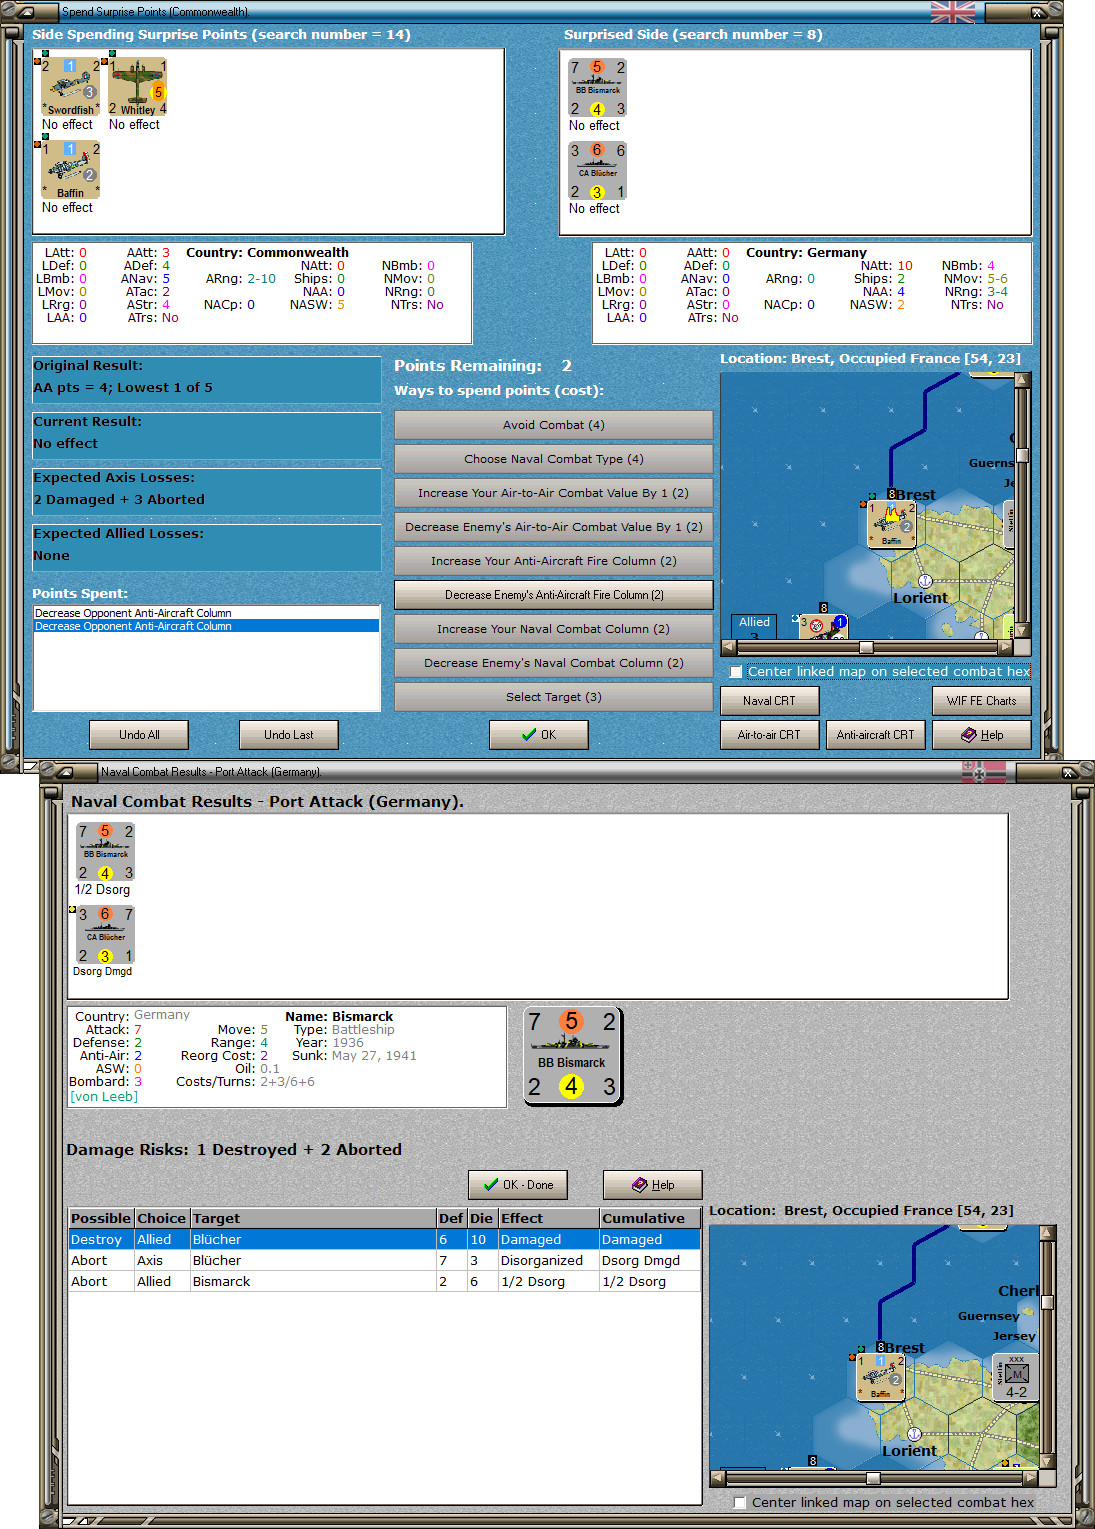Click the British flag in Spend Surprise Points title bar
Screen dimensions: 1095x1529
click(x=952, y=12)
